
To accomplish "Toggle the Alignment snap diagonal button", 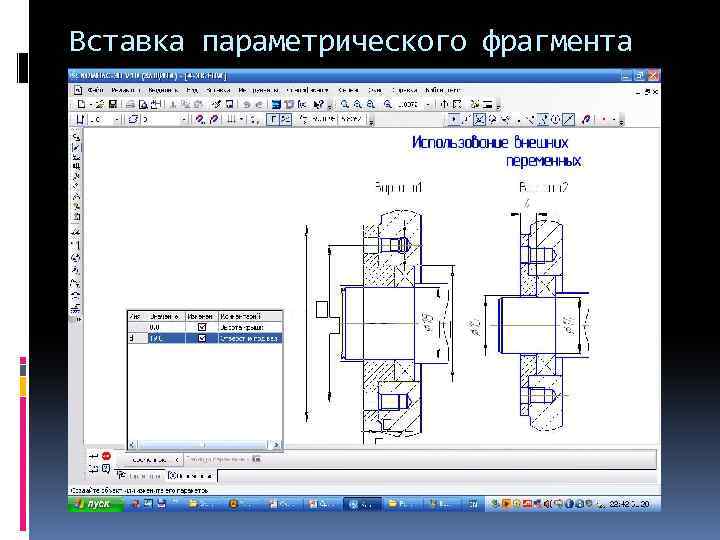I will (568, 119).
